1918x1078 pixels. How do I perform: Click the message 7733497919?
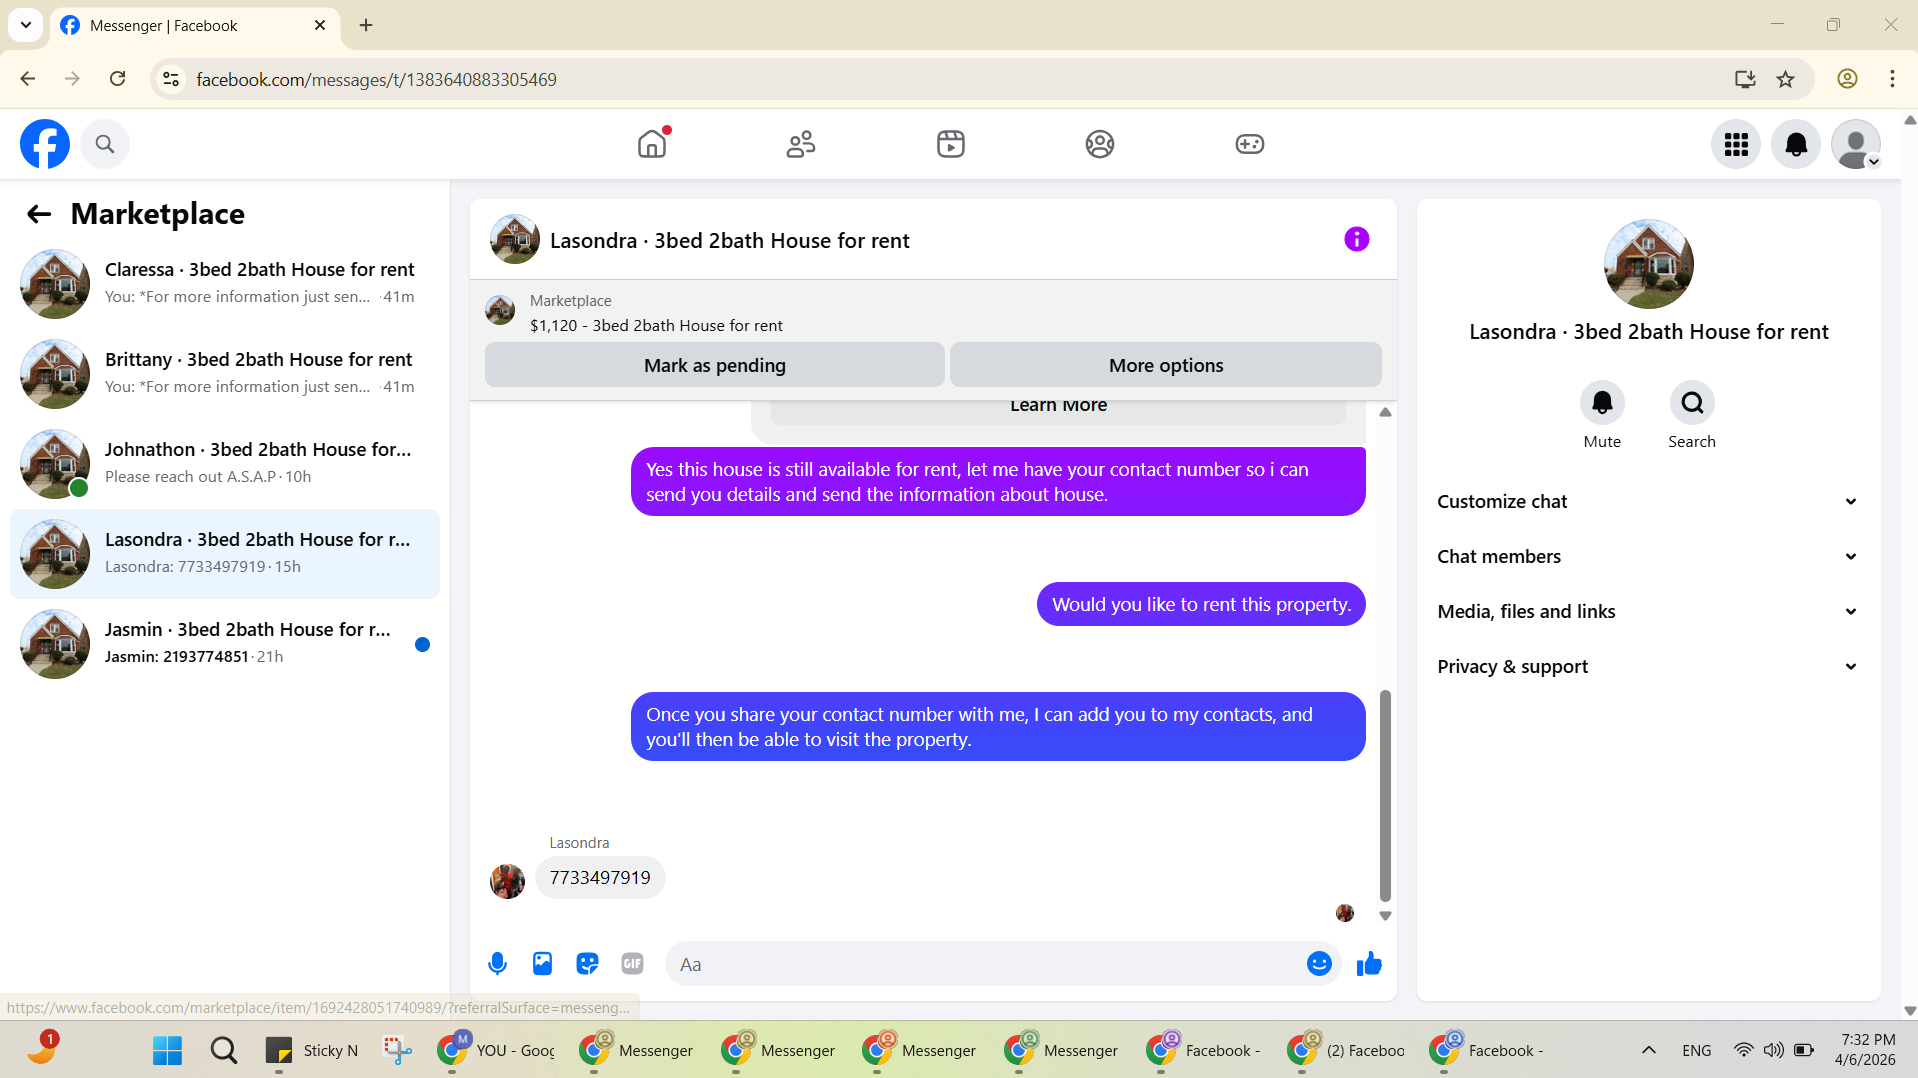[x=600, y=878]
